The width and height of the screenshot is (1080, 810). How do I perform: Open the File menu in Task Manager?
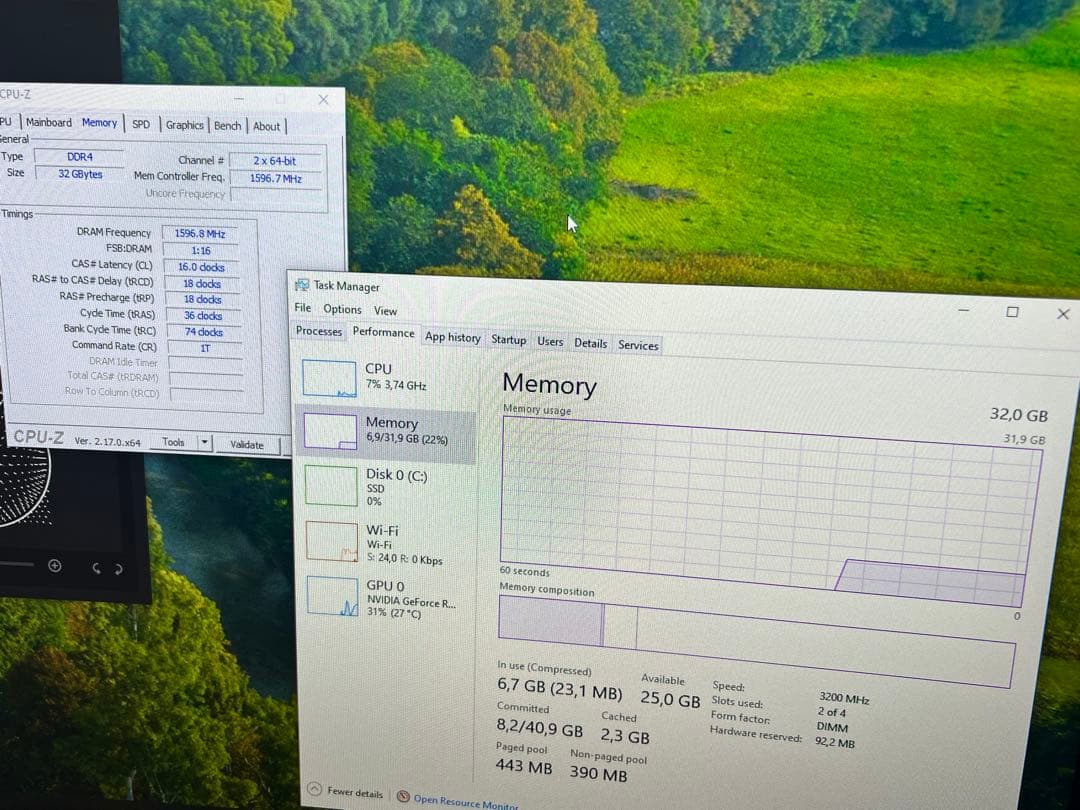click(x=302, y=308)
